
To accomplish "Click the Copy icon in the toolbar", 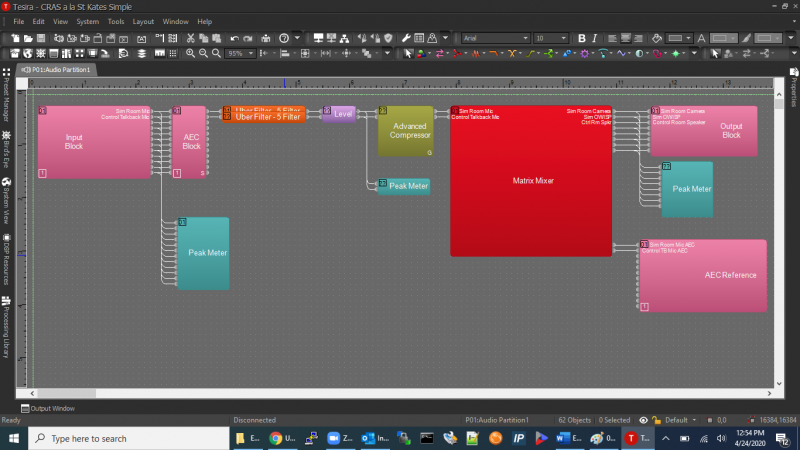I will click(x=204, y=38).
